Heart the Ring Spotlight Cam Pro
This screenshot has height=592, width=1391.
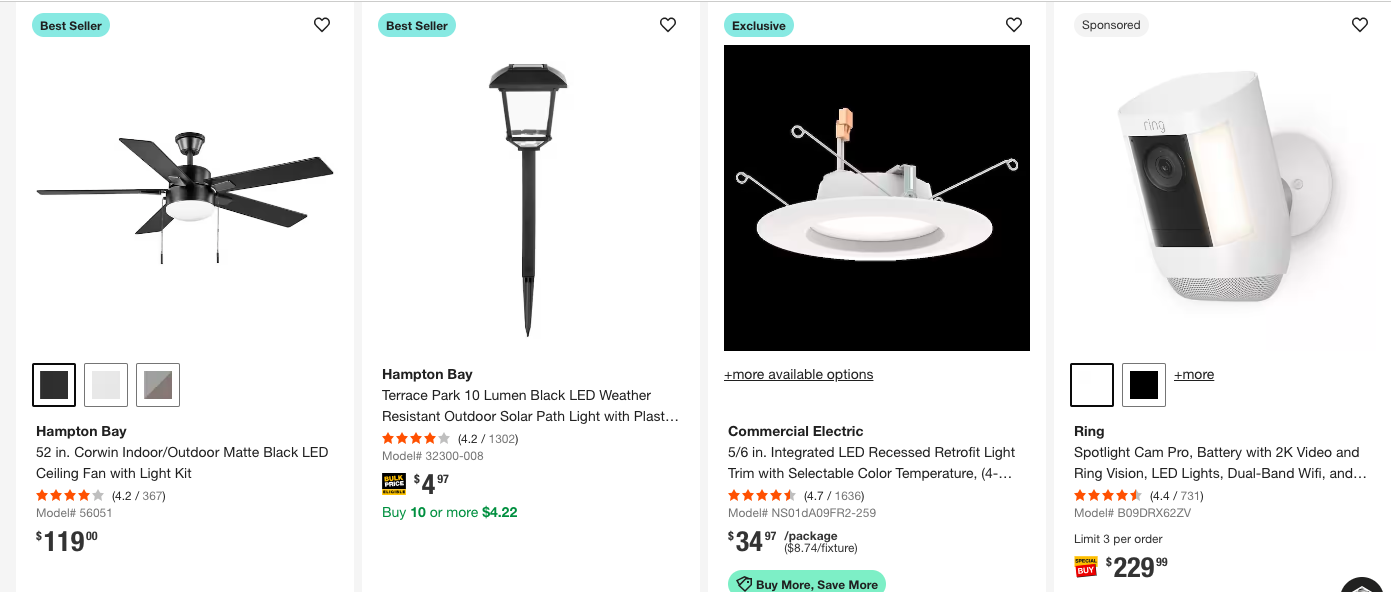(x=1360, y=25)
